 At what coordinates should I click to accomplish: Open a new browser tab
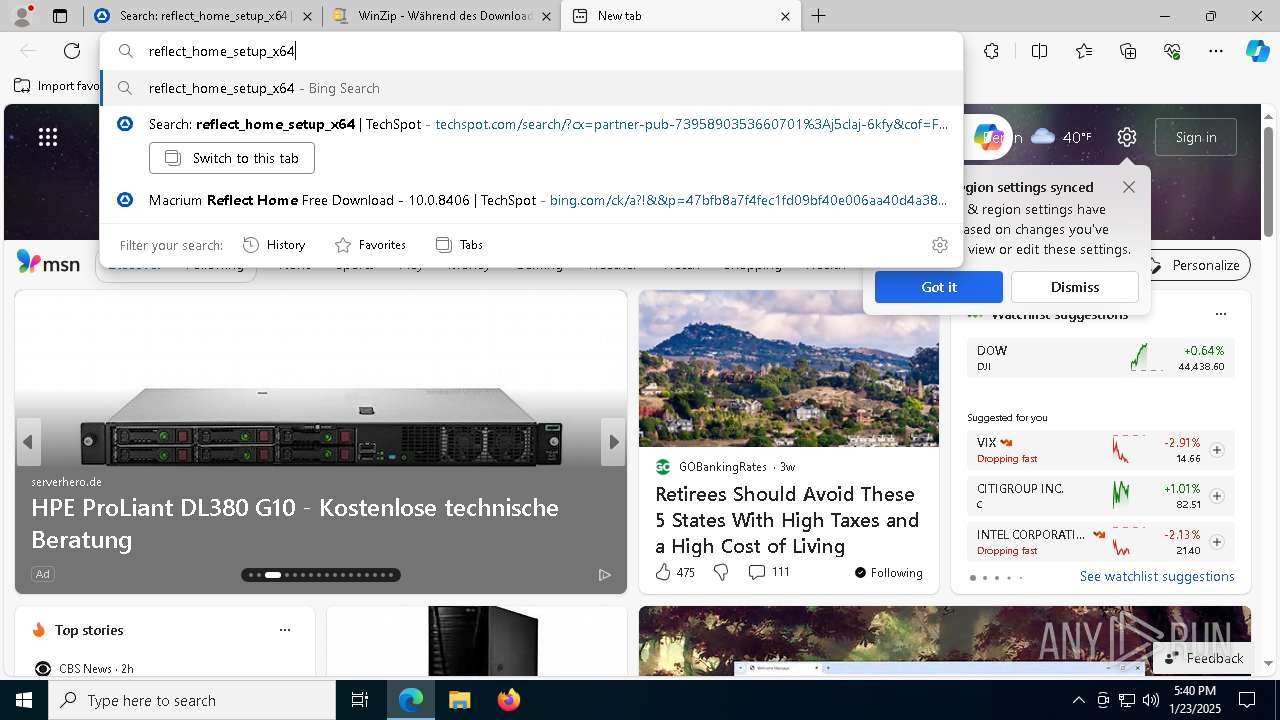[x=818, y=16]
